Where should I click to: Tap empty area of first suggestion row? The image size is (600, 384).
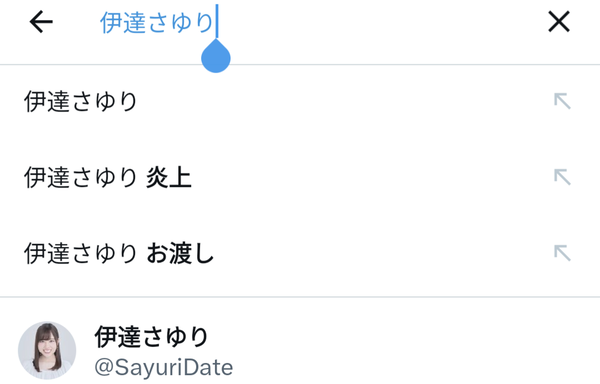click(x=344, y=102)
